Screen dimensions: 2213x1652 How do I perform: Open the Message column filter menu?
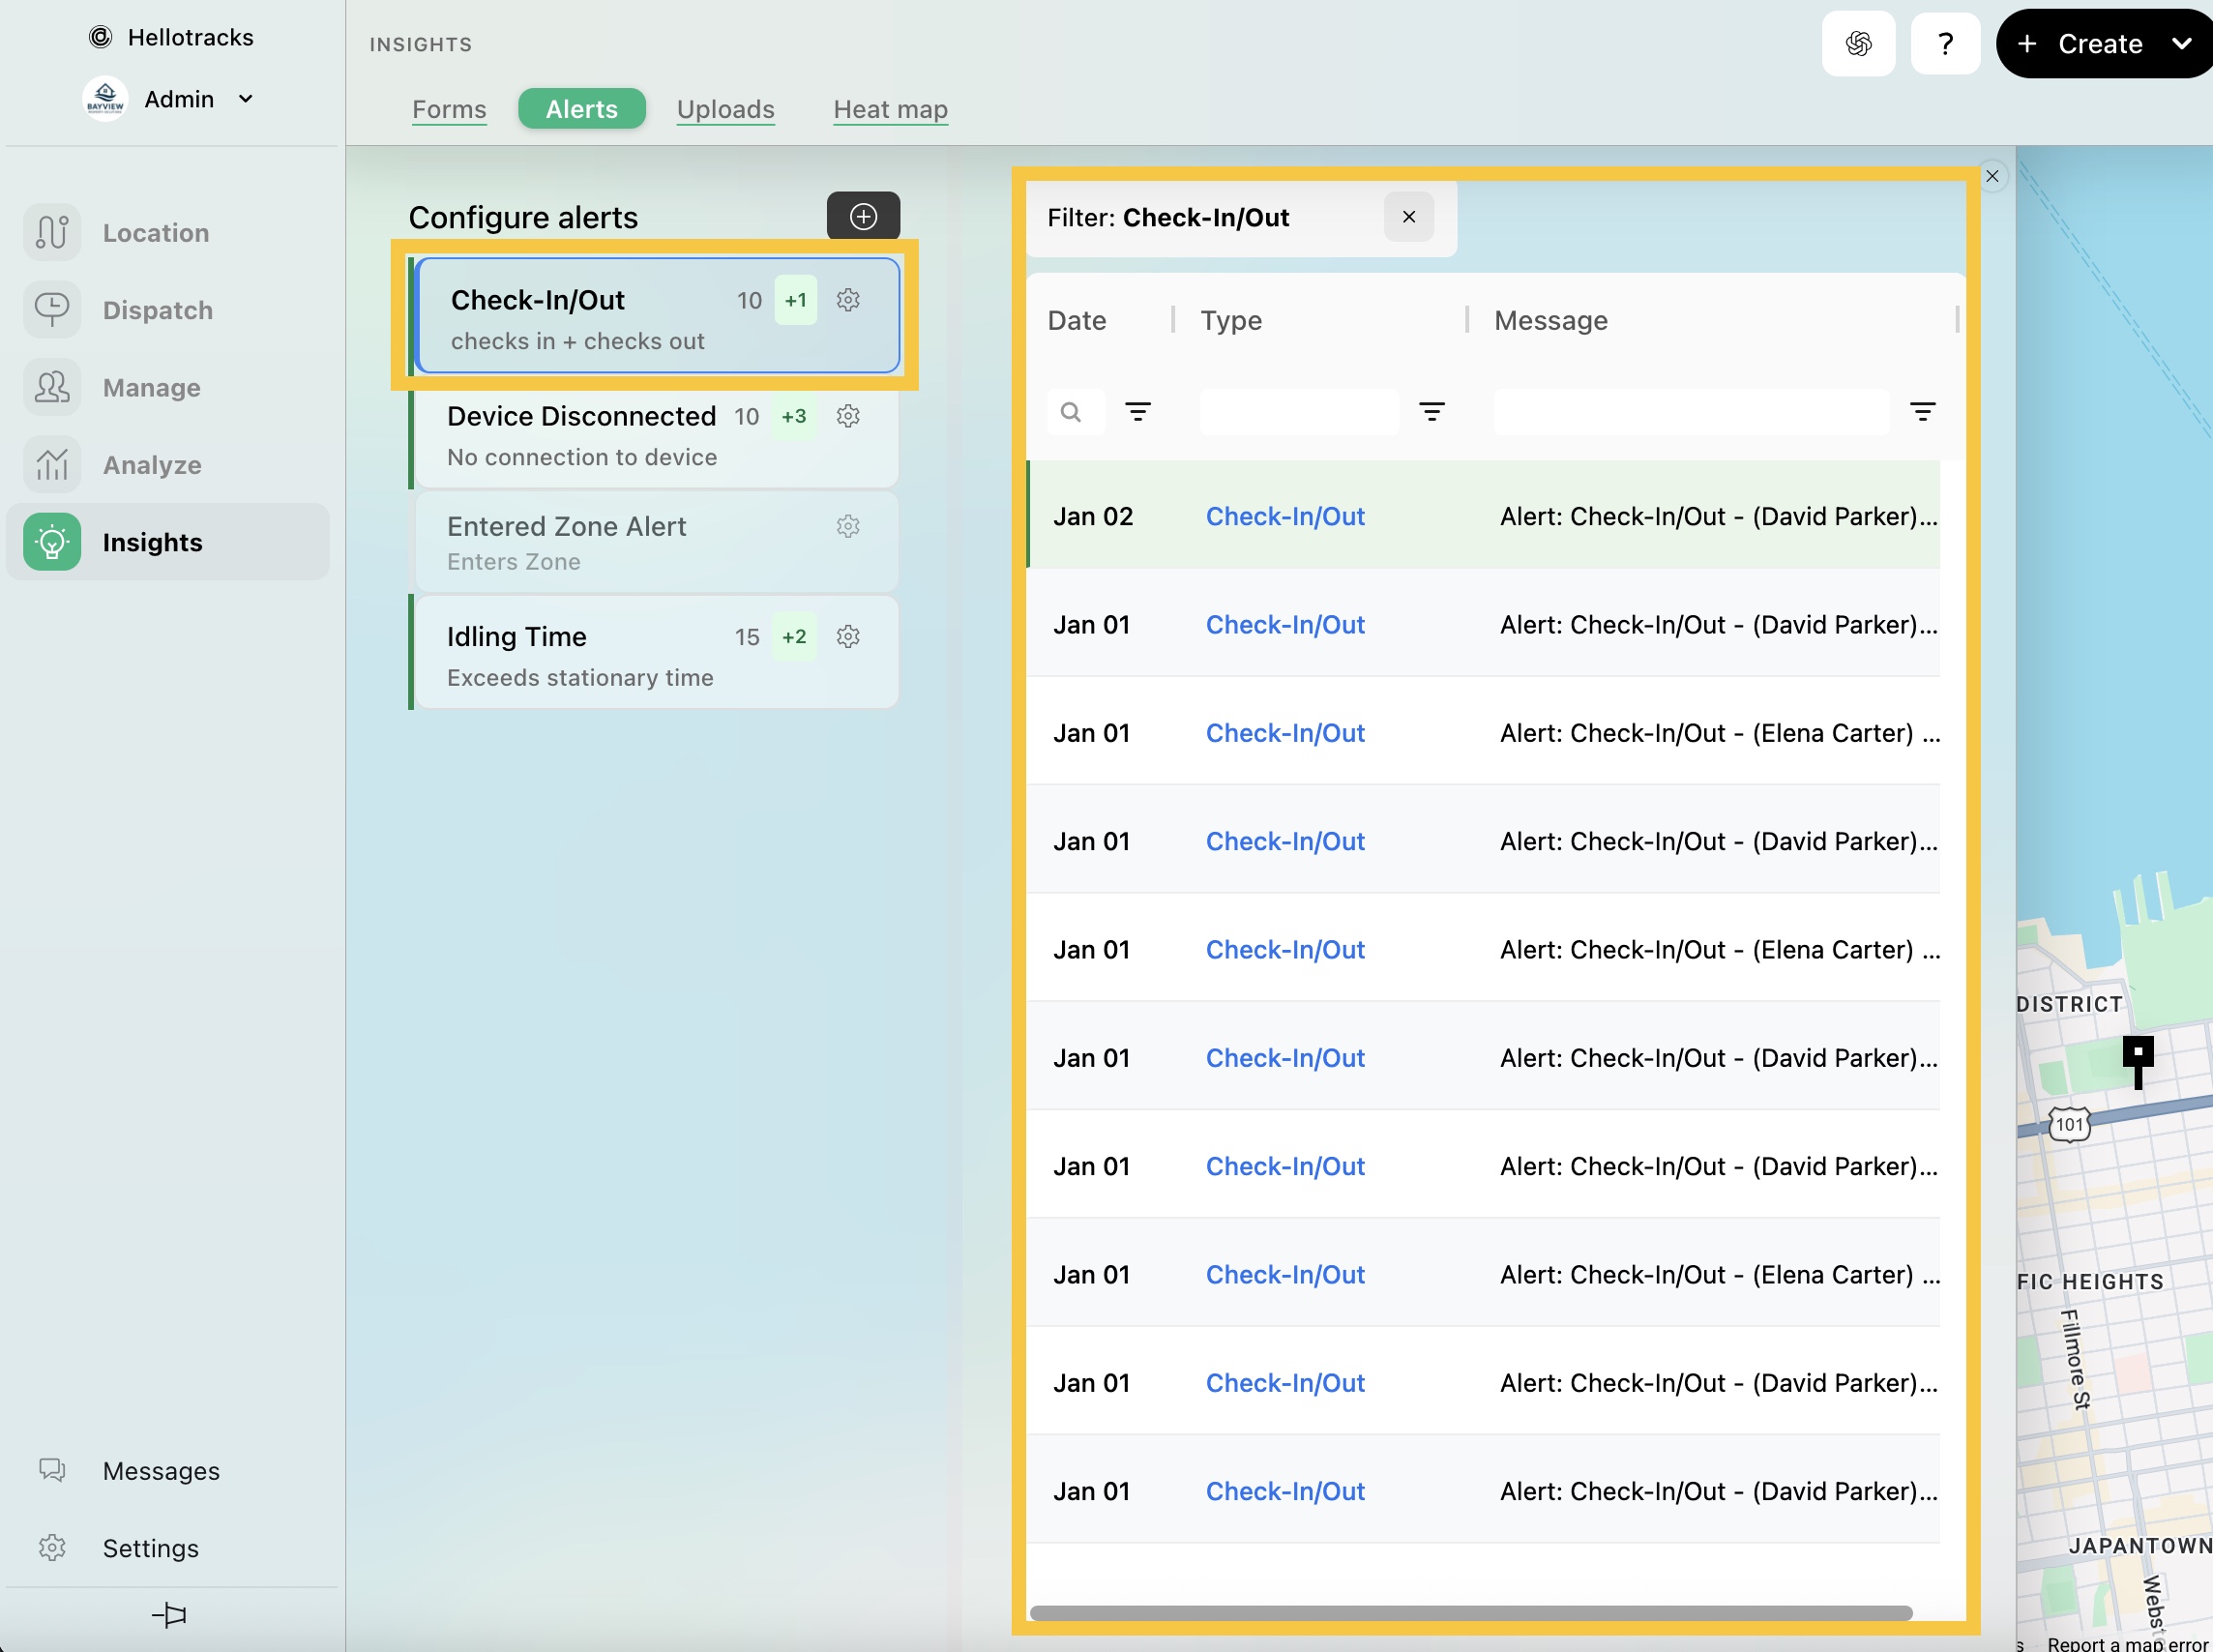pyautogui.click(x=1921, y=412)
